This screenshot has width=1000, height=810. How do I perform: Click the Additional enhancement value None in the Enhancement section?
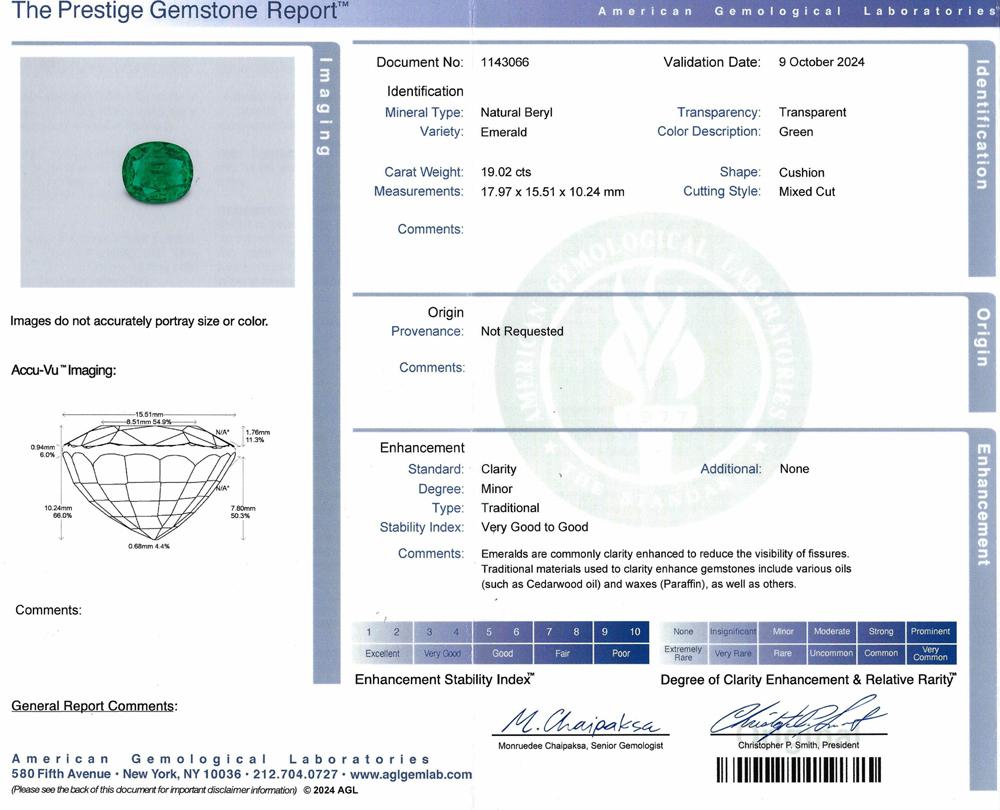point(795,469)
